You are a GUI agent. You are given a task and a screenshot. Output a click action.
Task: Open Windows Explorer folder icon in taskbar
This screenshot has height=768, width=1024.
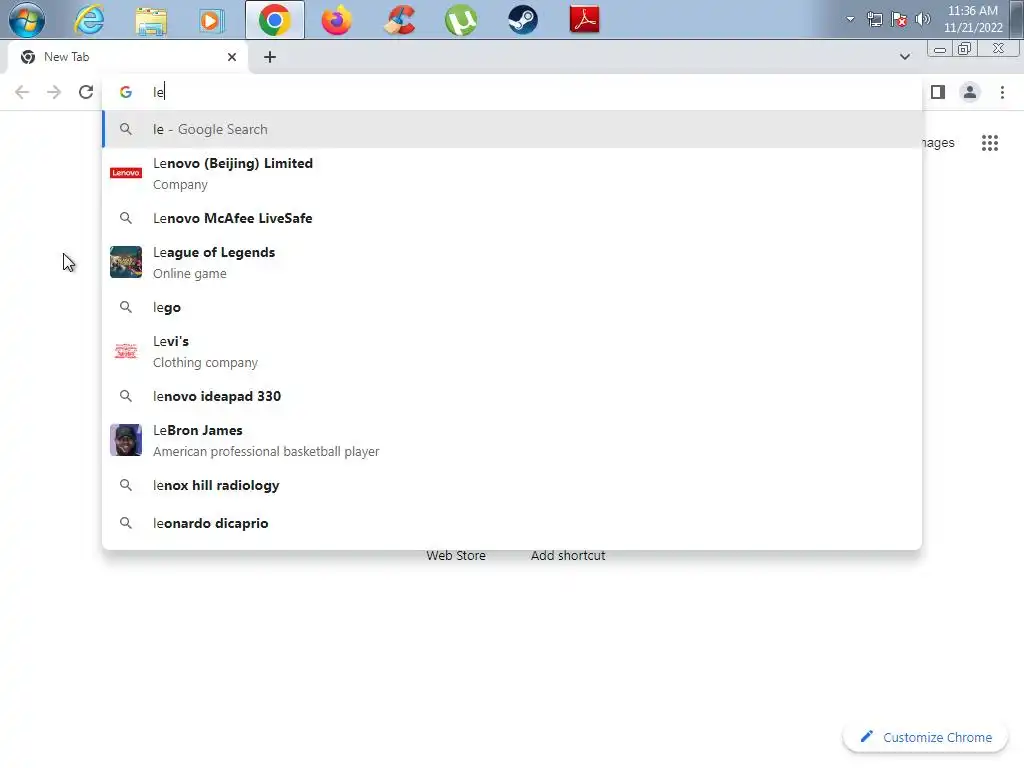pyautogui.click(x=151, y=20)
